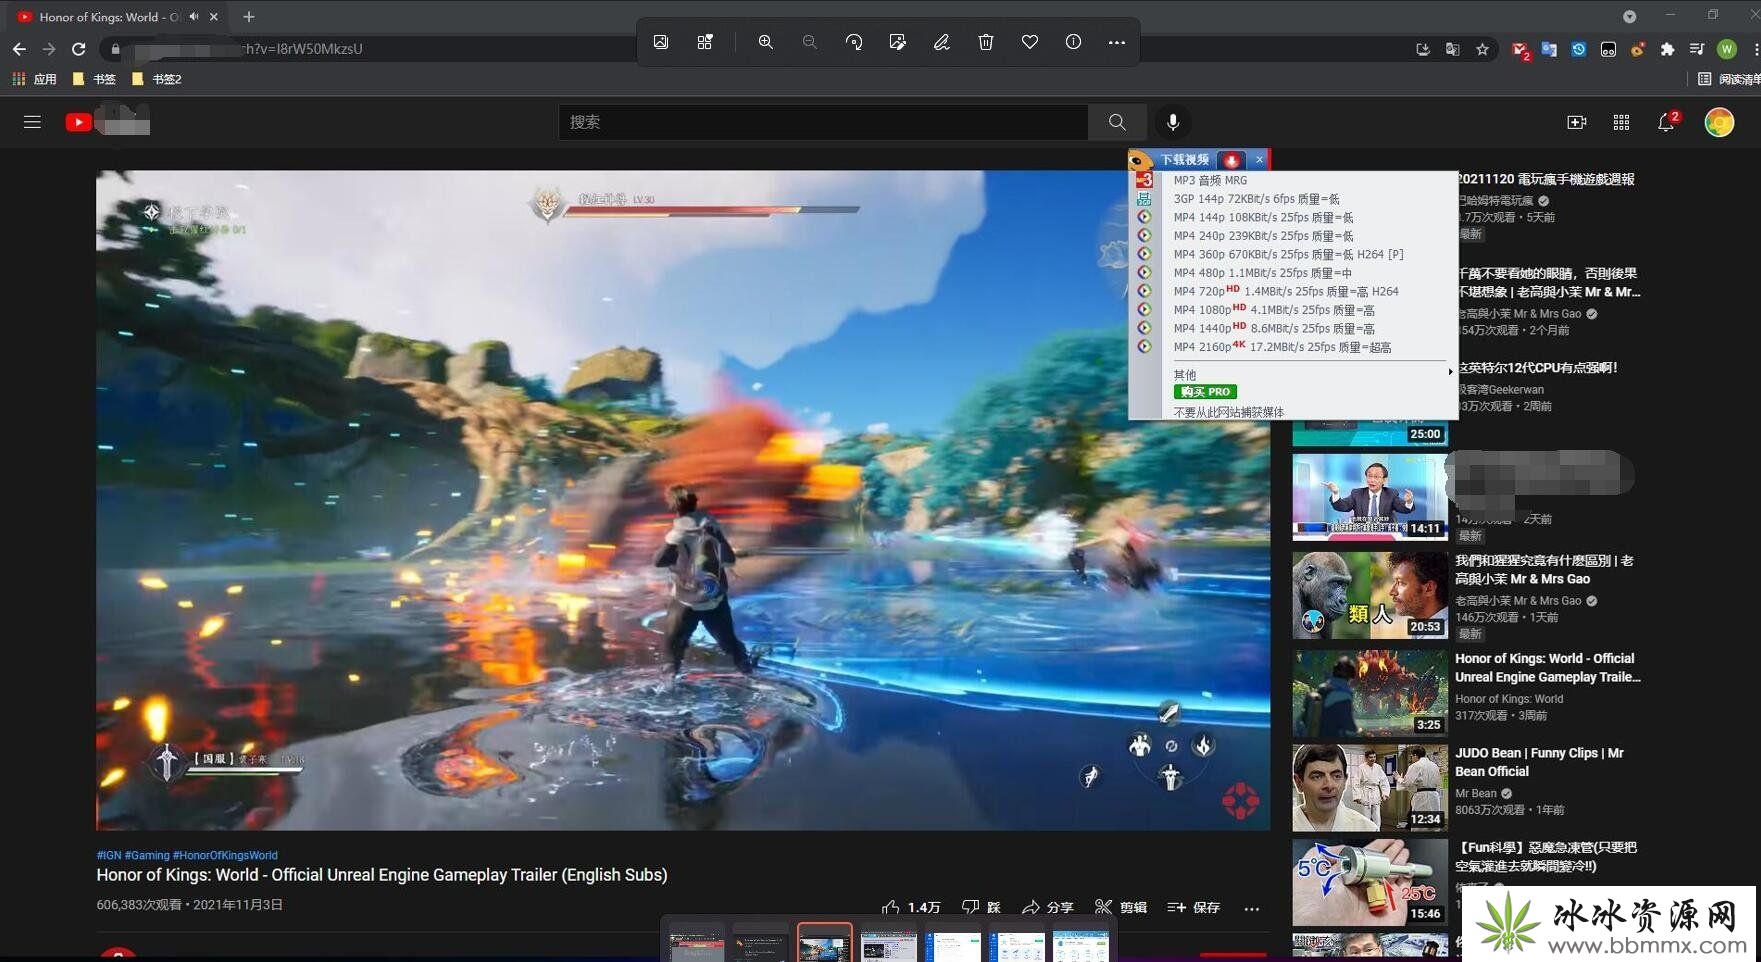Click the 剪辑 clip button
Viewport: 1761px width, 962px height.
point(1121,907)
